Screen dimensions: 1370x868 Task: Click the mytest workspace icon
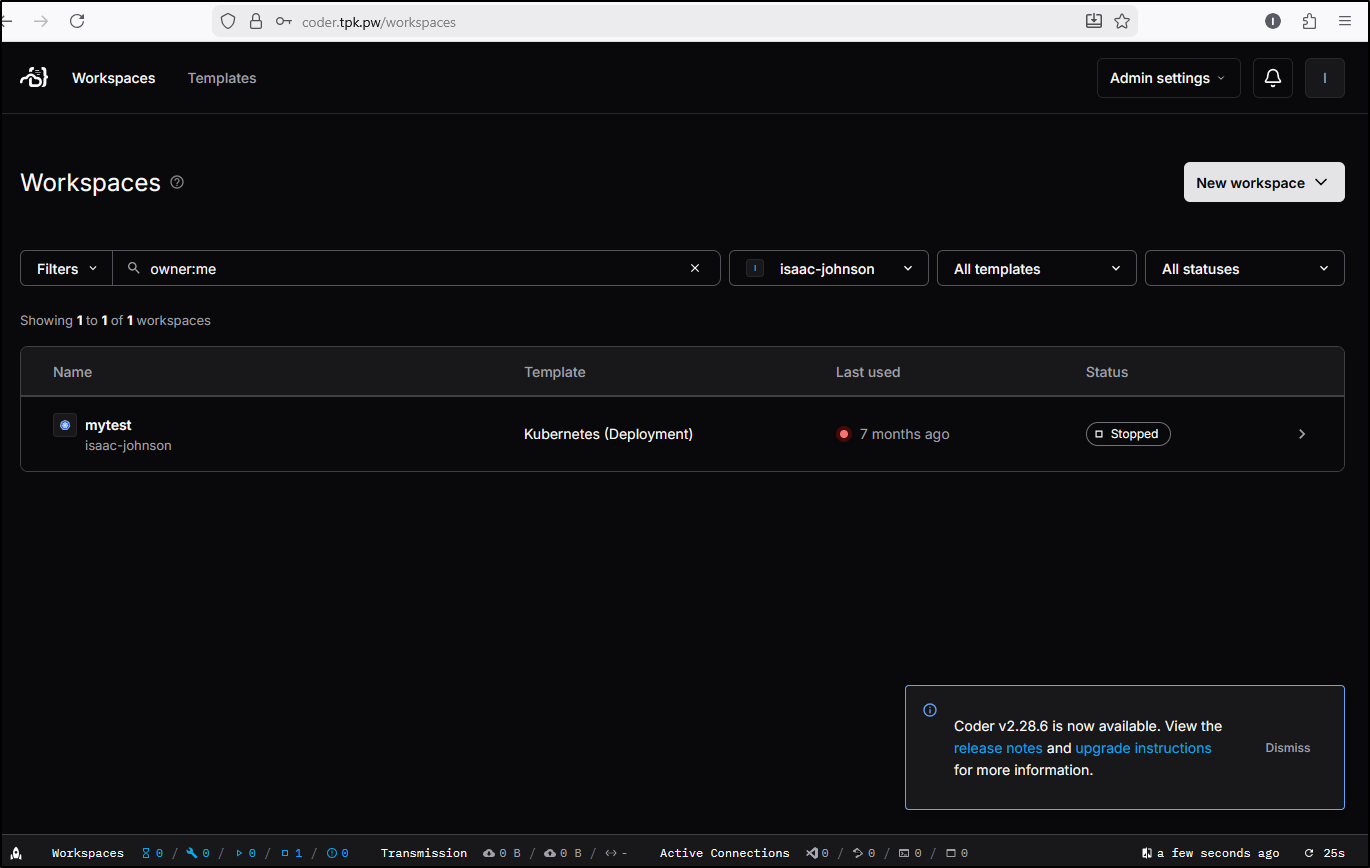[65, 425]
